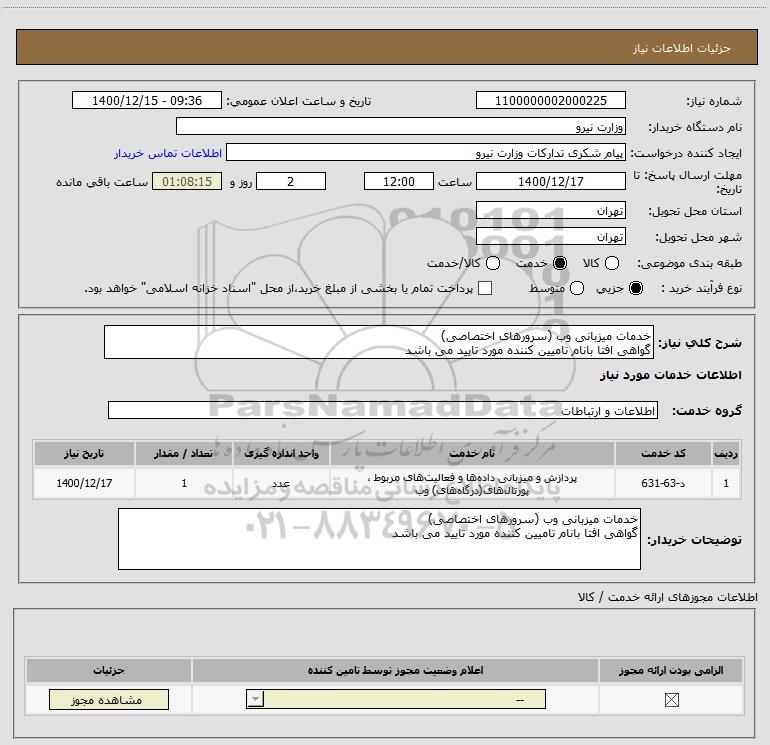Screen dimensions: 770x745
Task: Click the تاریخ نیاز column header
Action: pyautogui.click(x=84, y=453)
